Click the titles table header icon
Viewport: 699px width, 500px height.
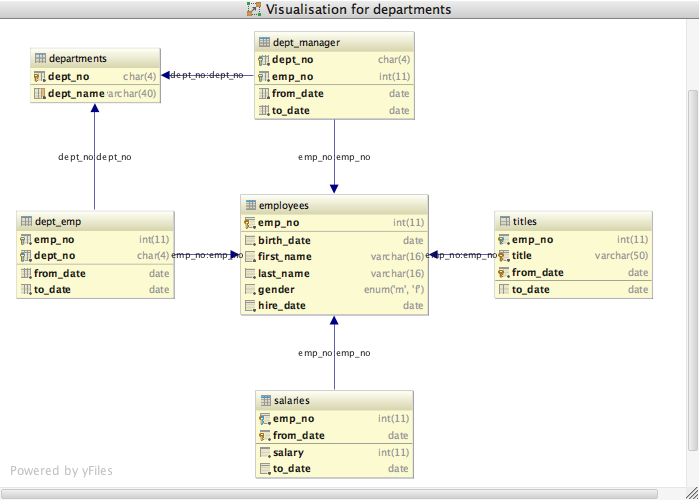click(505, 221)
